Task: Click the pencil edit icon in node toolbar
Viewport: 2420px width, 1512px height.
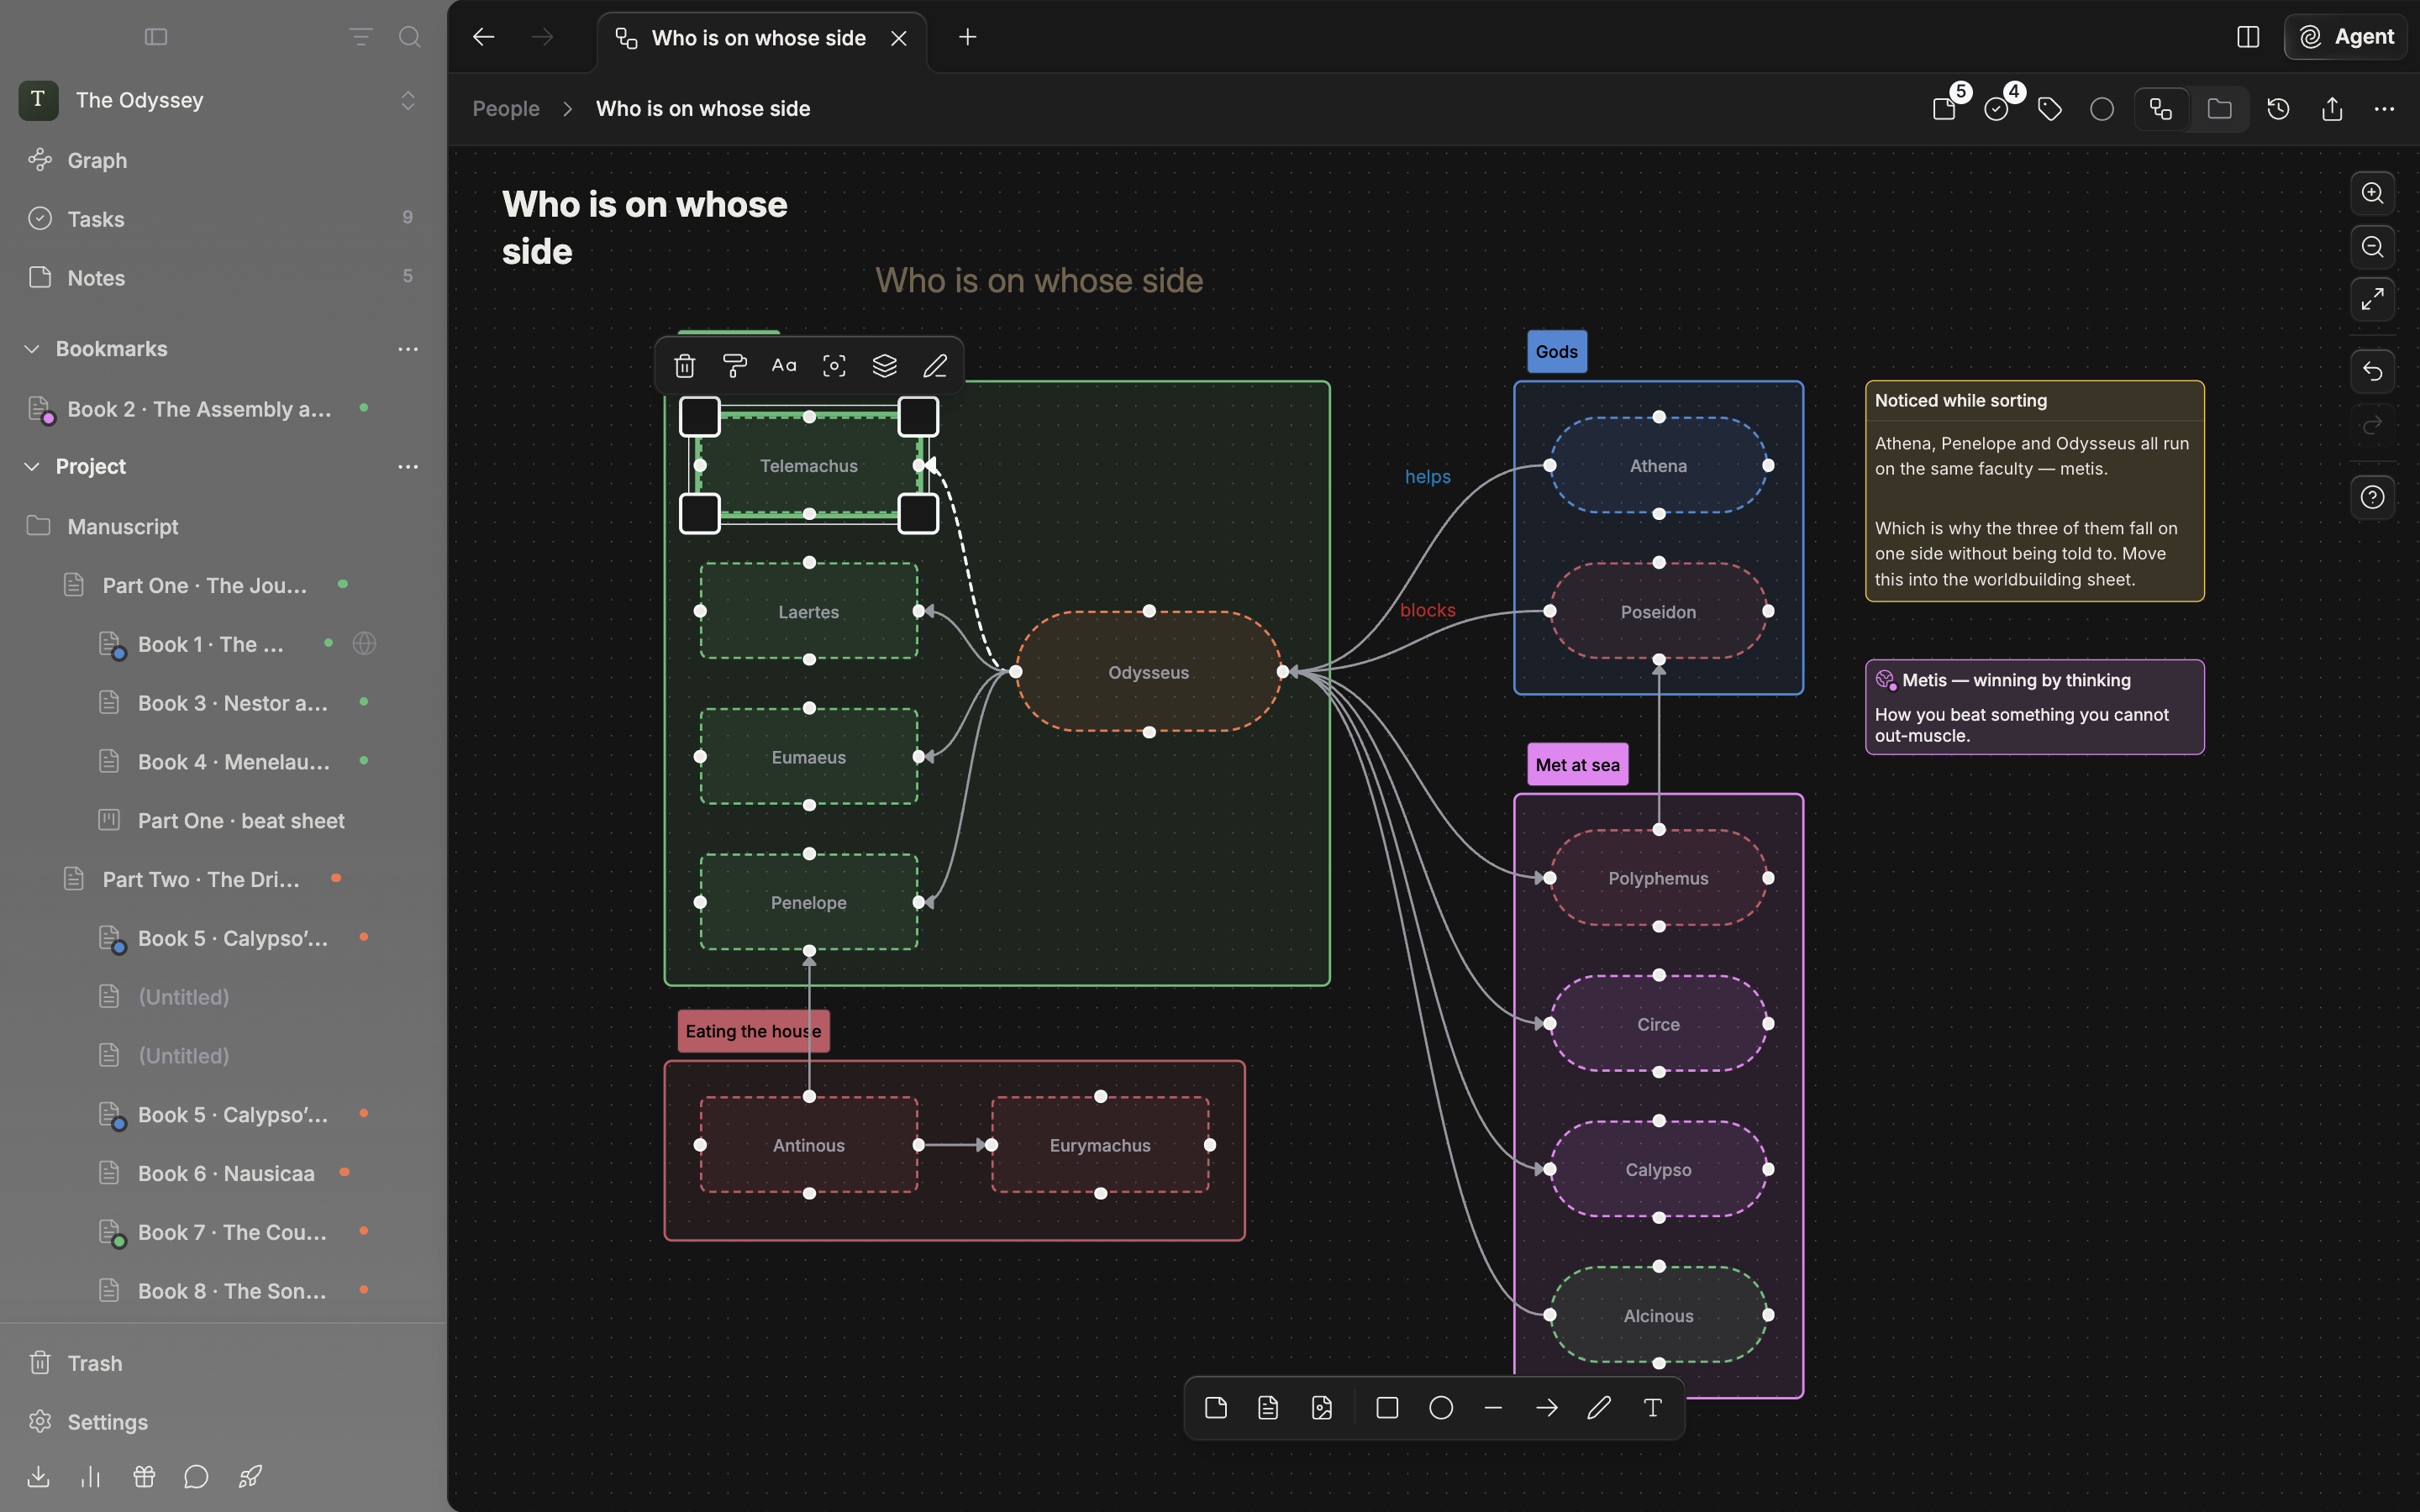Action: pos(934,366)
